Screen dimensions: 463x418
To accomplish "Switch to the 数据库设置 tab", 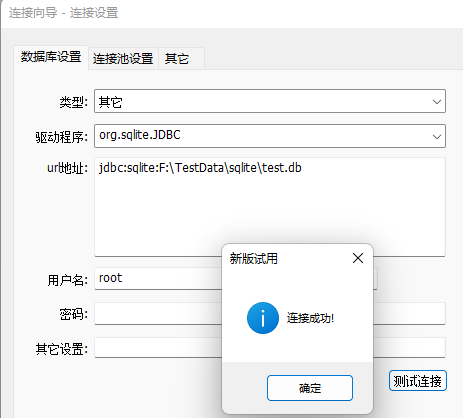I will [x=51, y=57].
